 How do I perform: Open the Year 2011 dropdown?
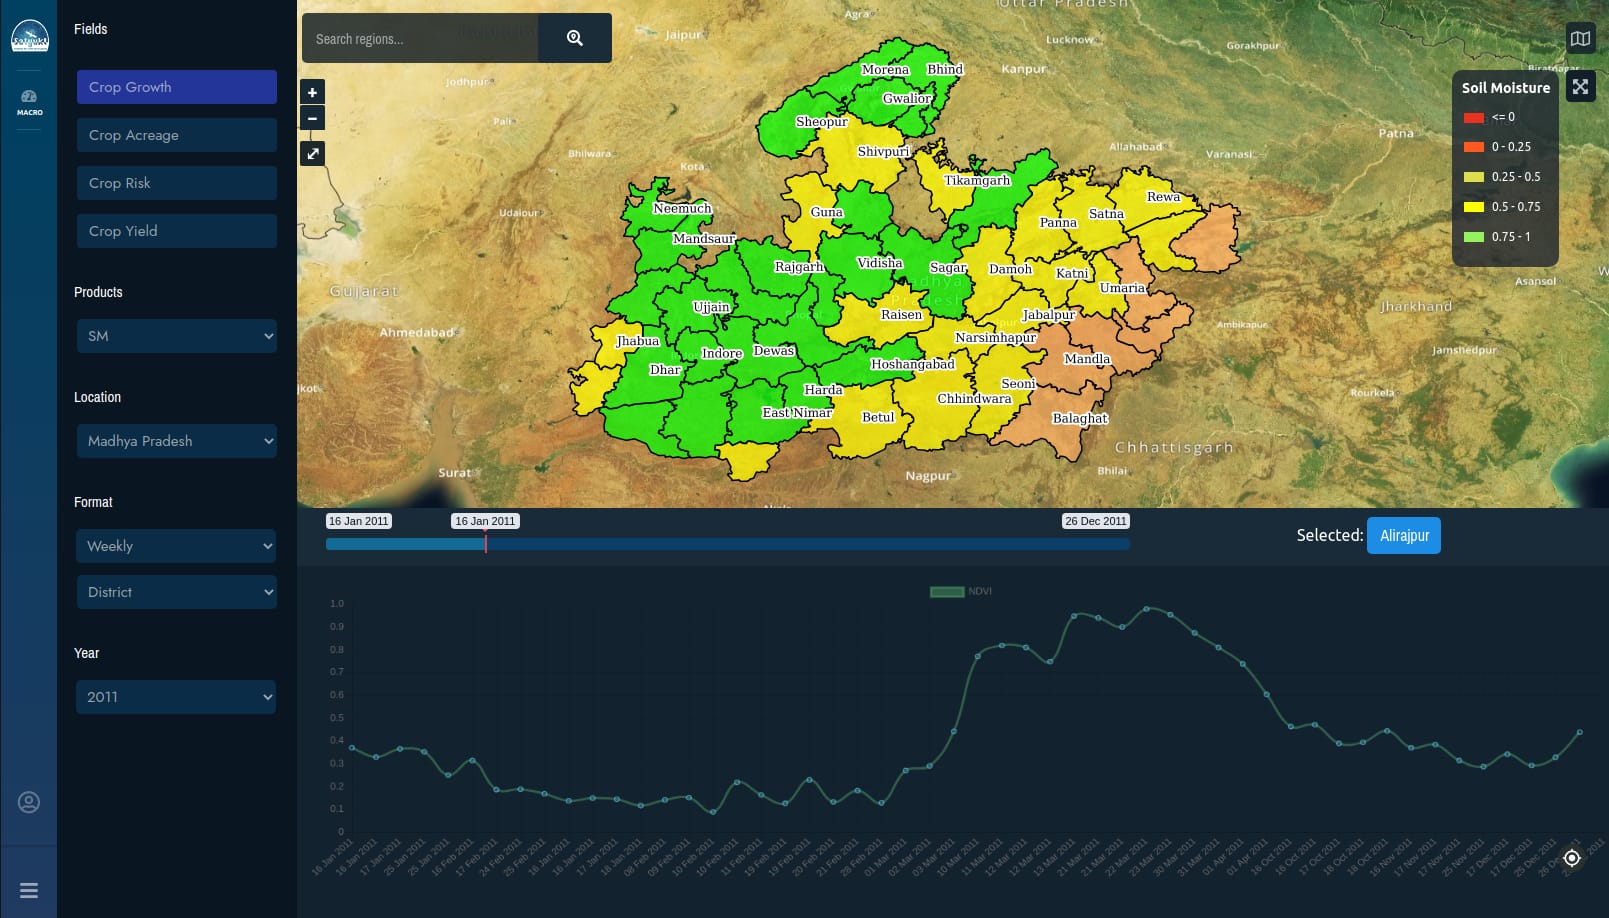(x=176, y=697)
